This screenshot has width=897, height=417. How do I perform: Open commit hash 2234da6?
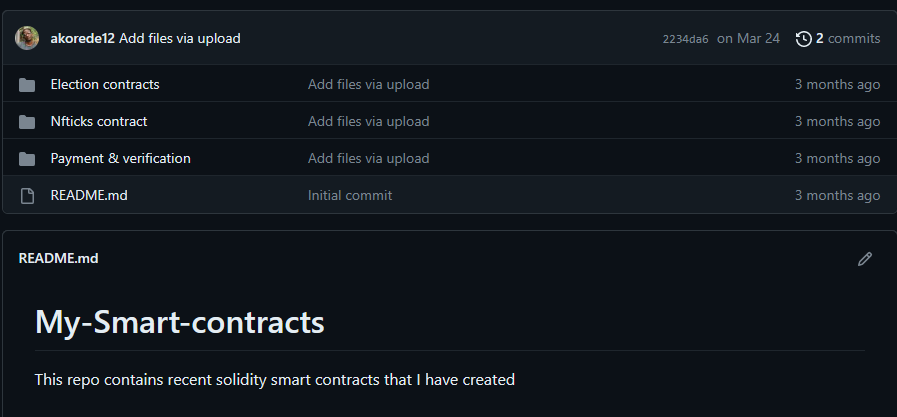tap(685, 39)
